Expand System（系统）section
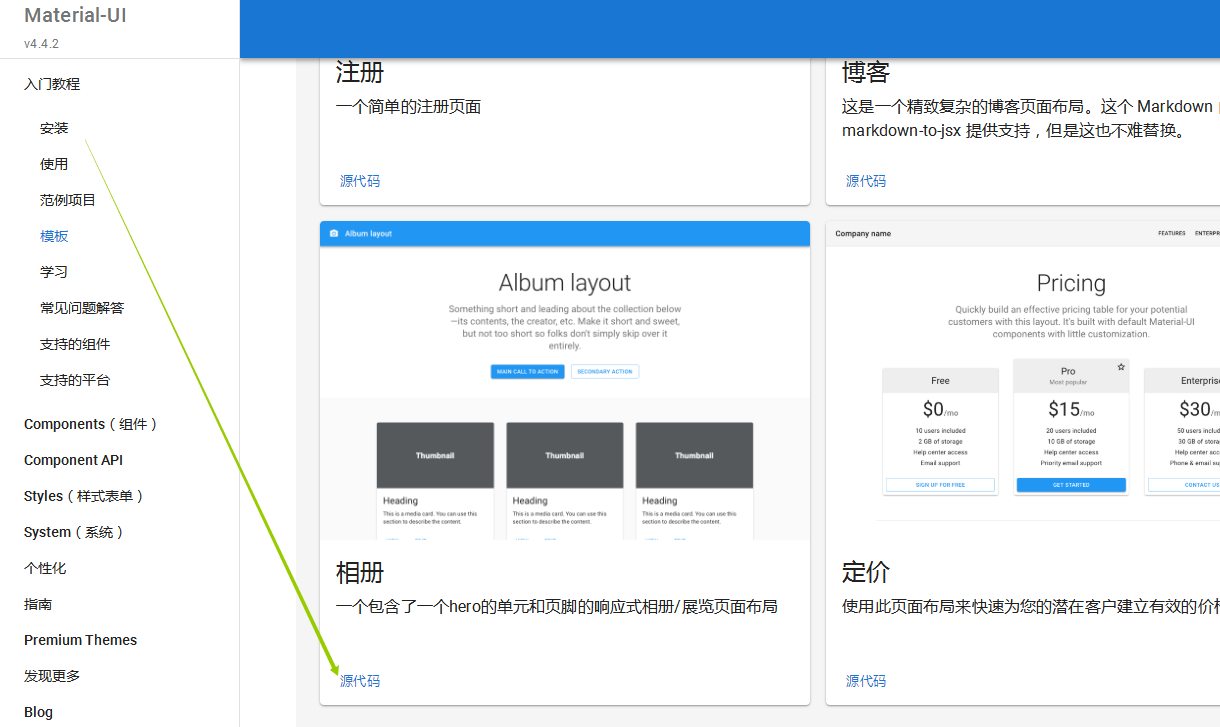 pyautogui.click(x=74, y=532)
